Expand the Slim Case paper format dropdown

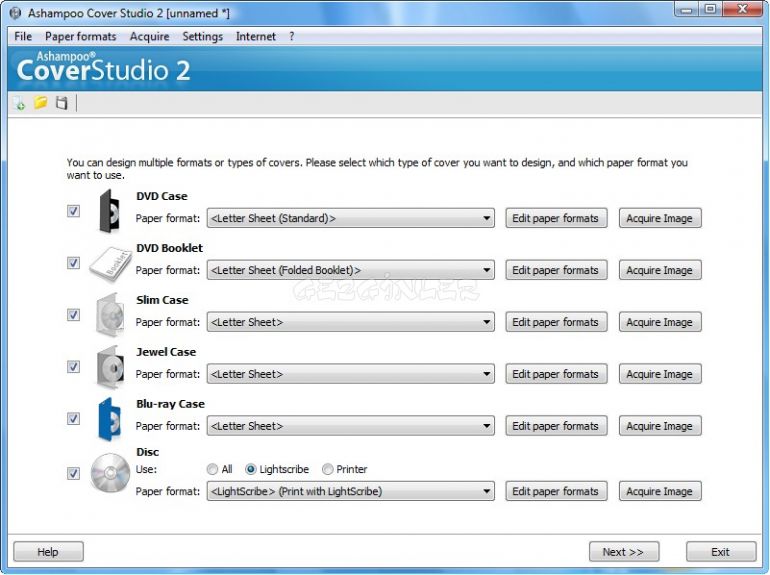(351, 322)
